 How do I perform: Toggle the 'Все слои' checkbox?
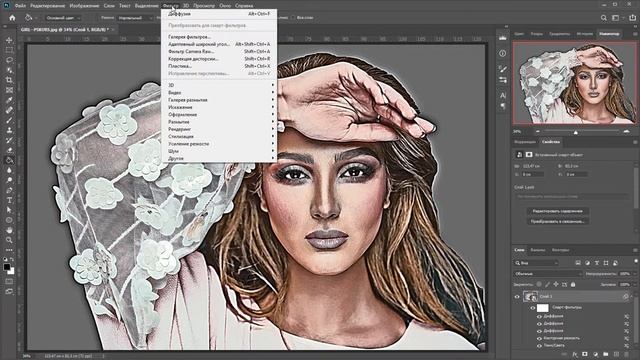293,18
